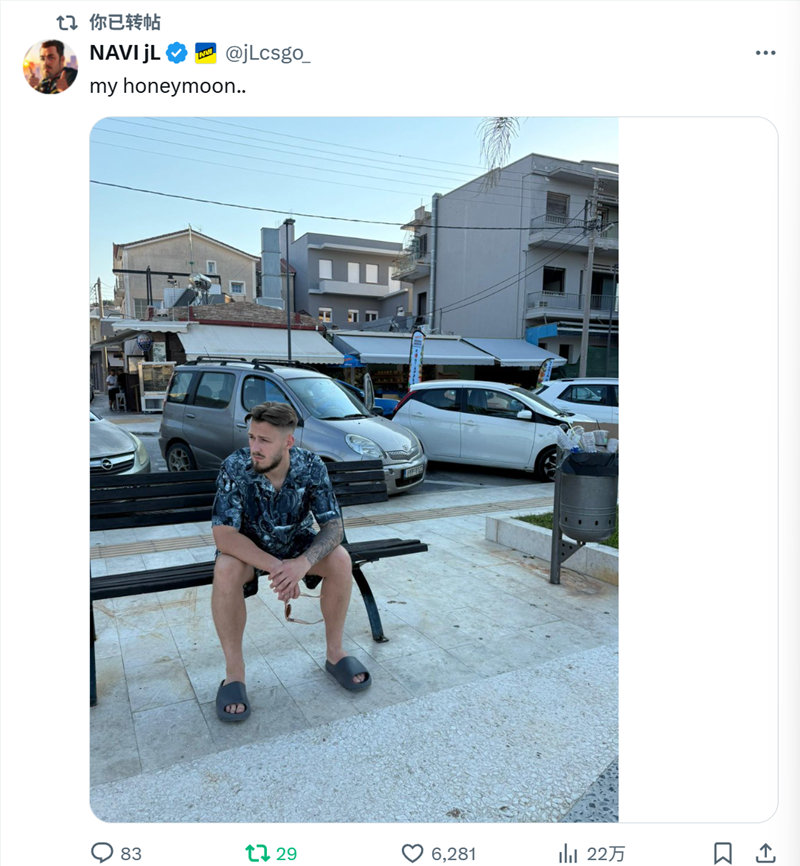Open the NAVI jL profile avatar

50,67
